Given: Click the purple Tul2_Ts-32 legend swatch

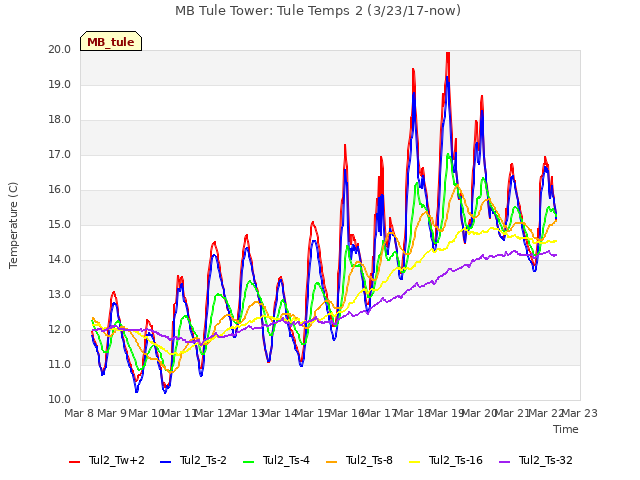Looking at the screenshot, I should tap(504, 462).
